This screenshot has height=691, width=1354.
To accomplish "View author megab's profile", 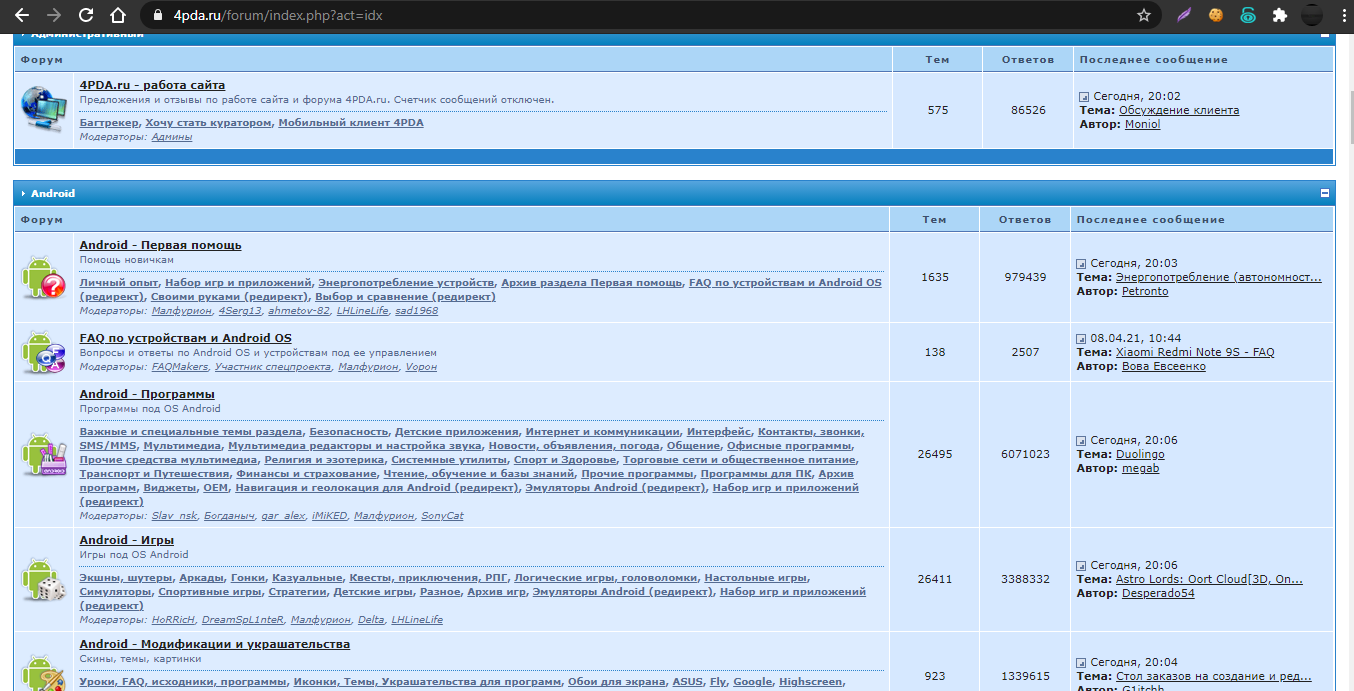I will [1140, 468].
